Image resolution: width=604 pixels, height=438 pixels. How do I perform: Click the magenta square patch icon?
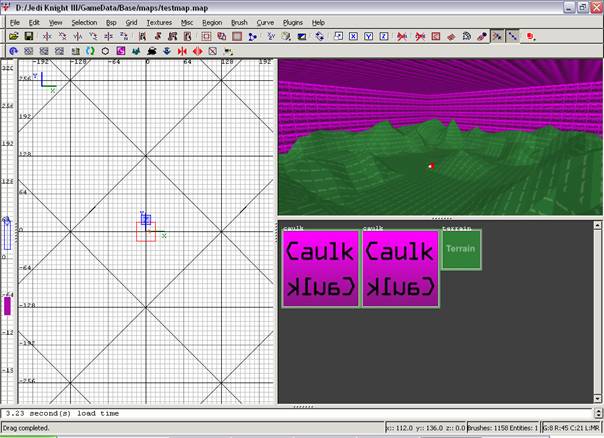coord(121,51)
